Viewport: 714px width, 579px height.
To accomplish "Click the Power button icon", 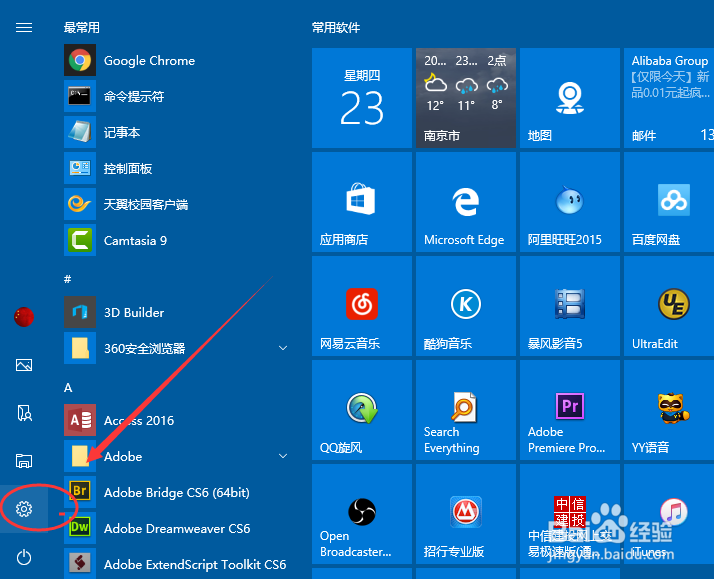I will pyautogui.click(x=24, y=557).
